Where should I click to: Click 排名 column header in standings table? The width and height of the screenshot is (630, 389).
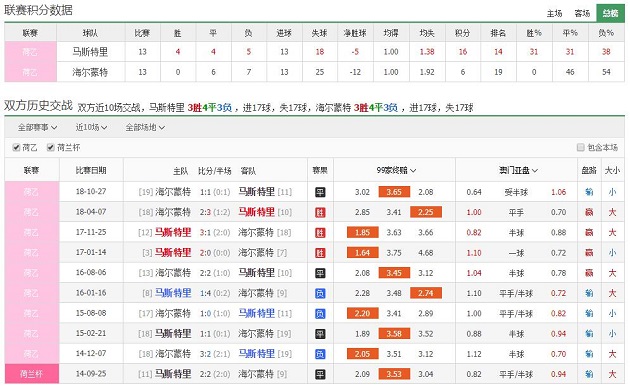click(498, 33)
